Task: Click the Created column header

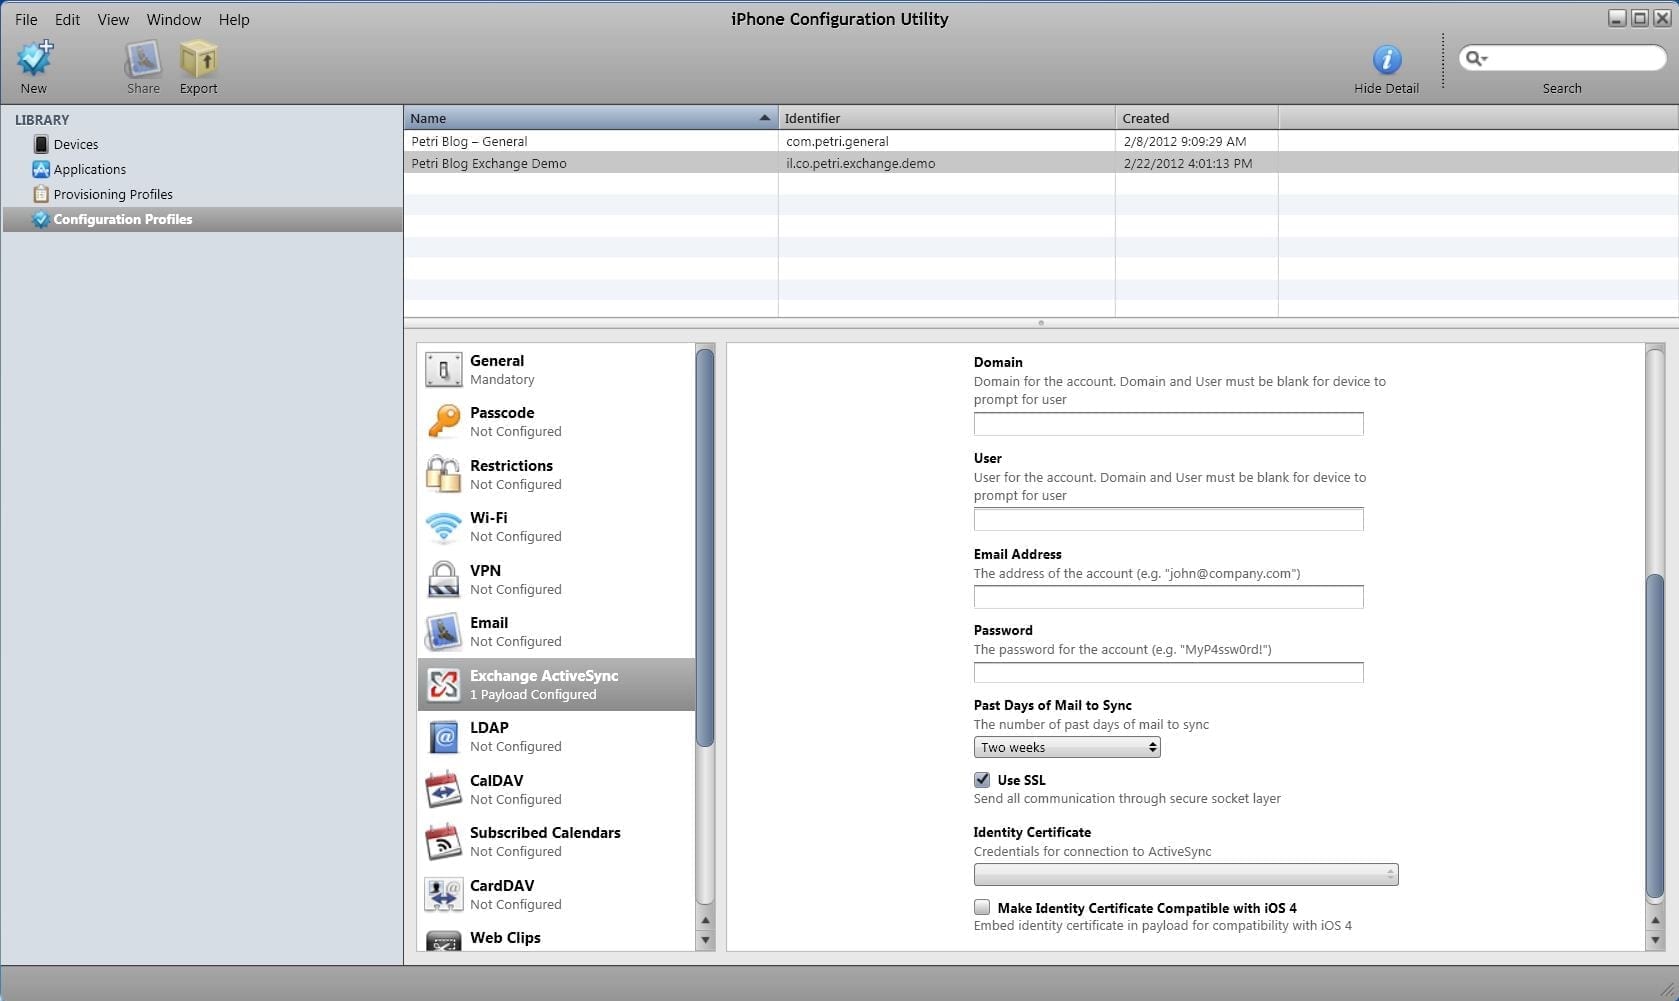Action: [x=1197, y=118]
